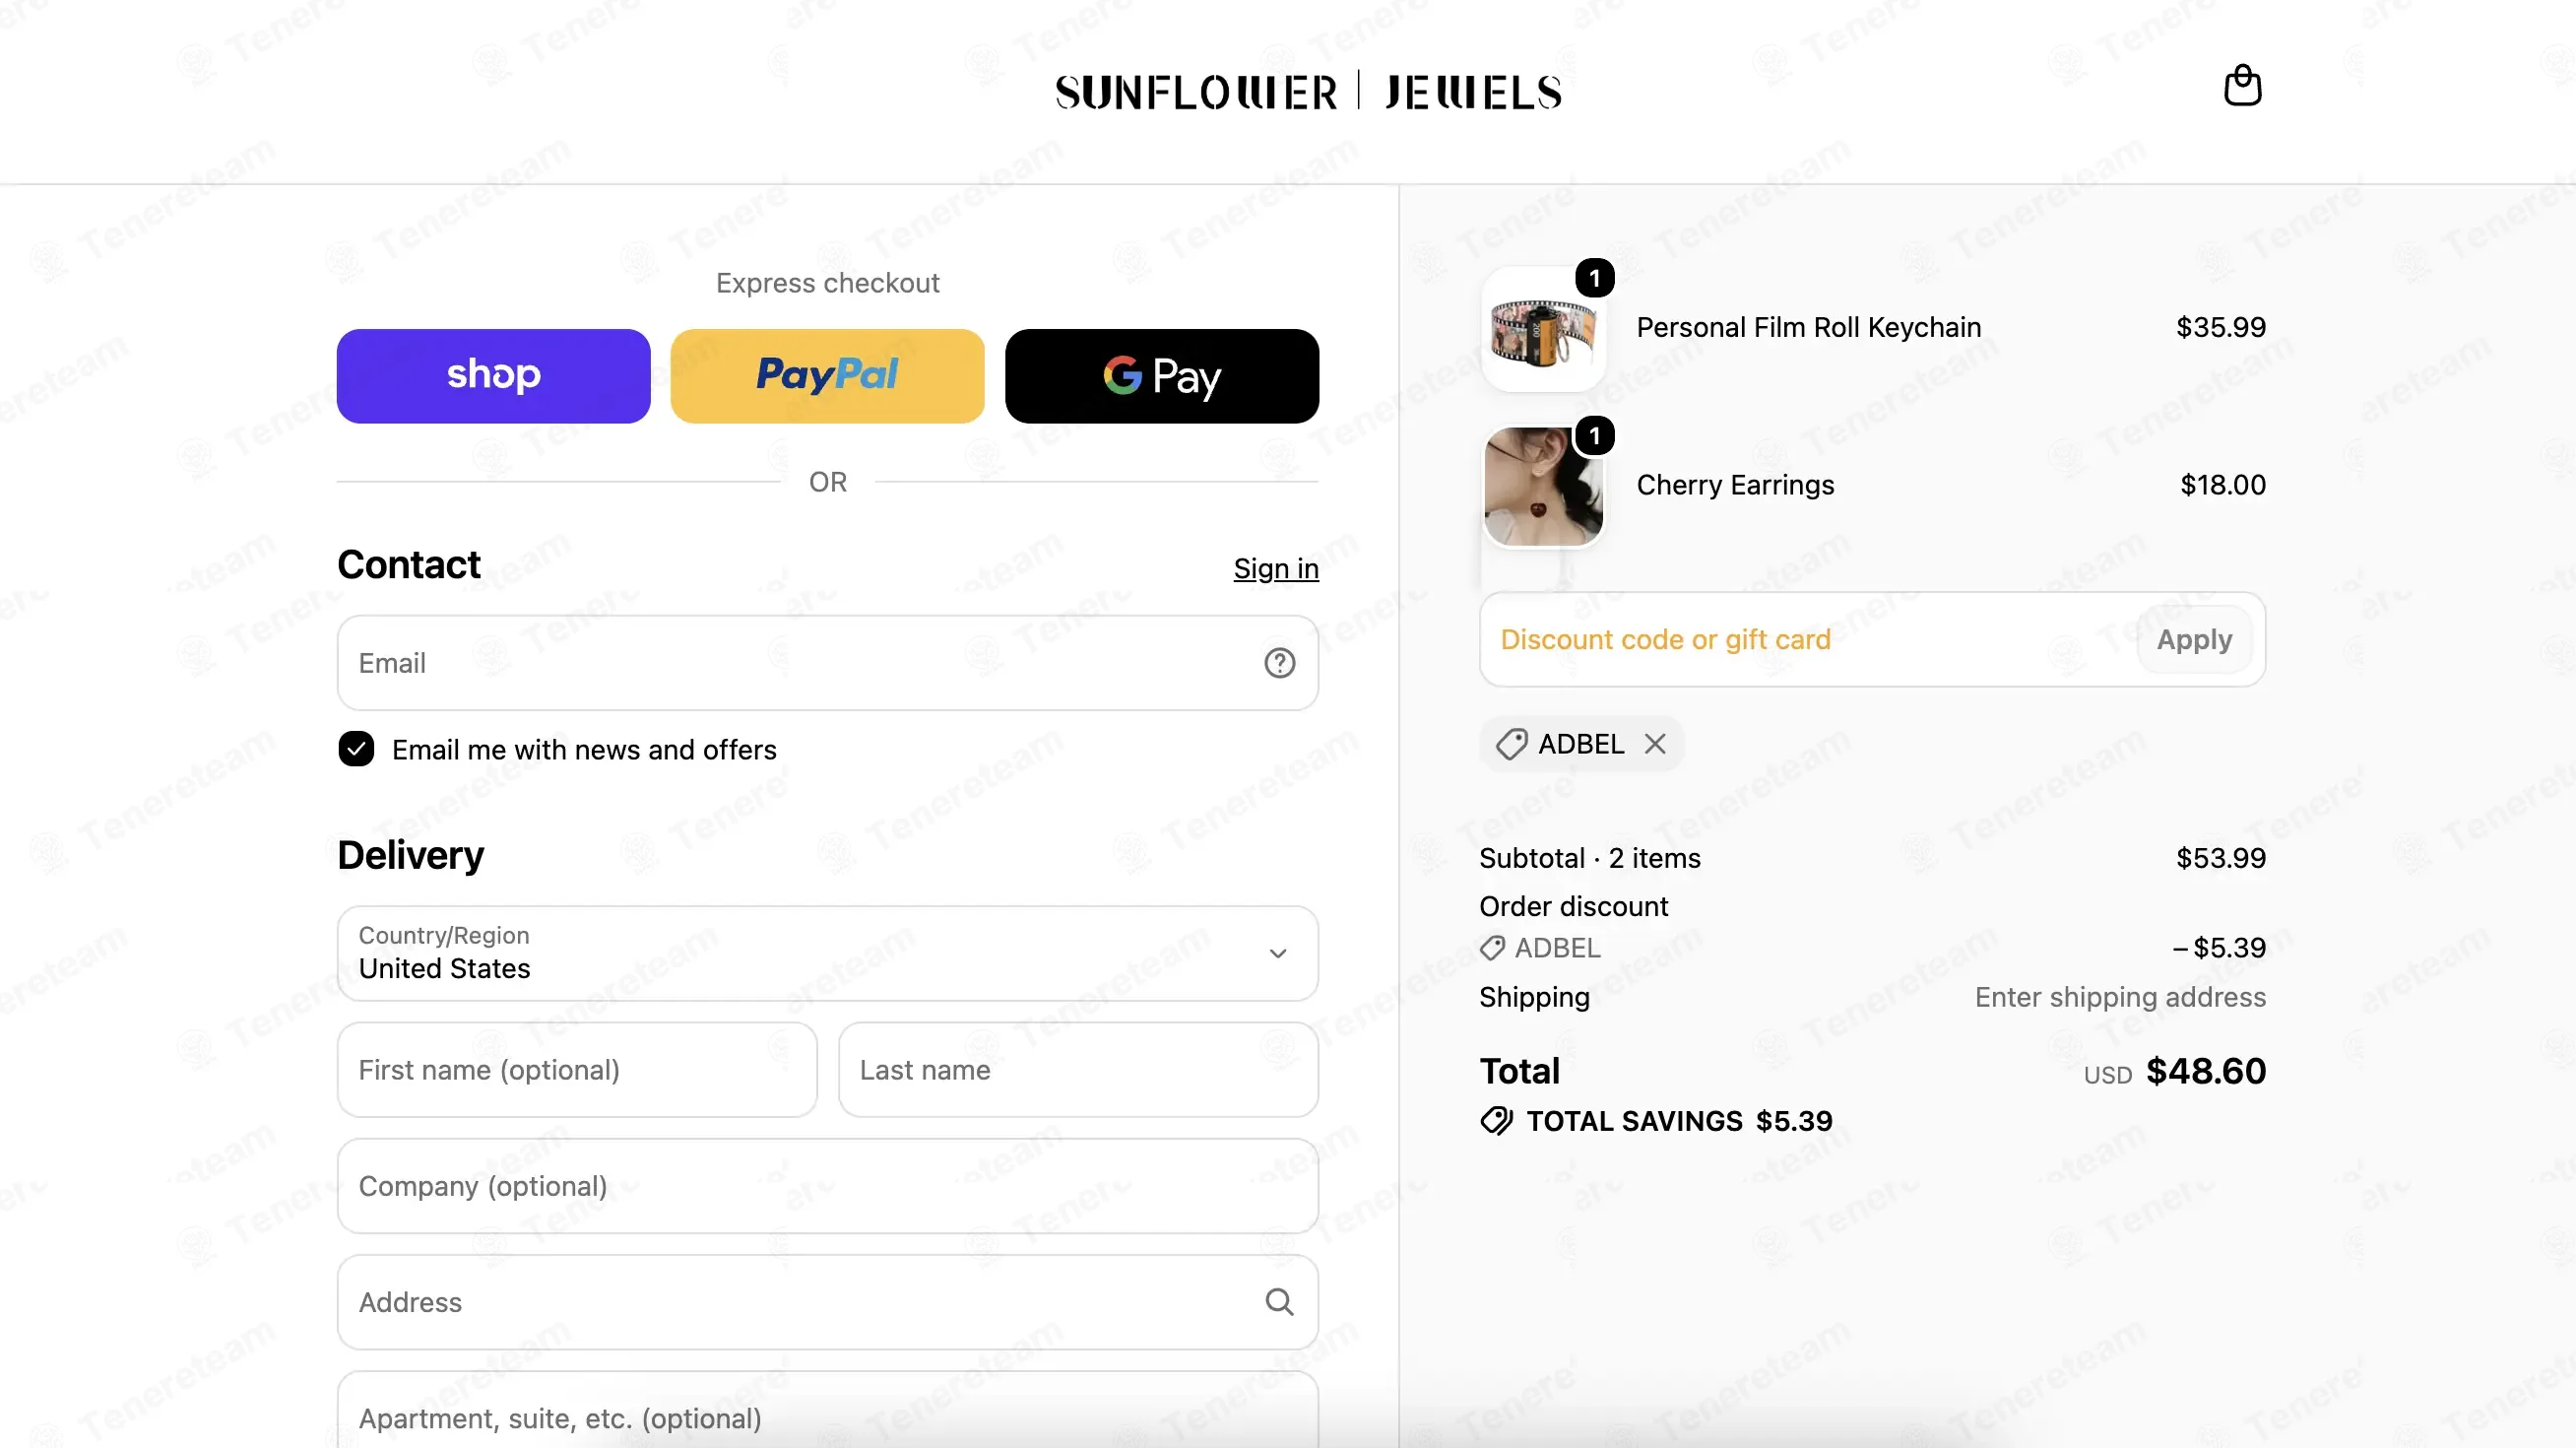2576x1448 pixels.
Task: Select the Cherry Earrings thumbnail
Action: click(x=1542, y=486)
